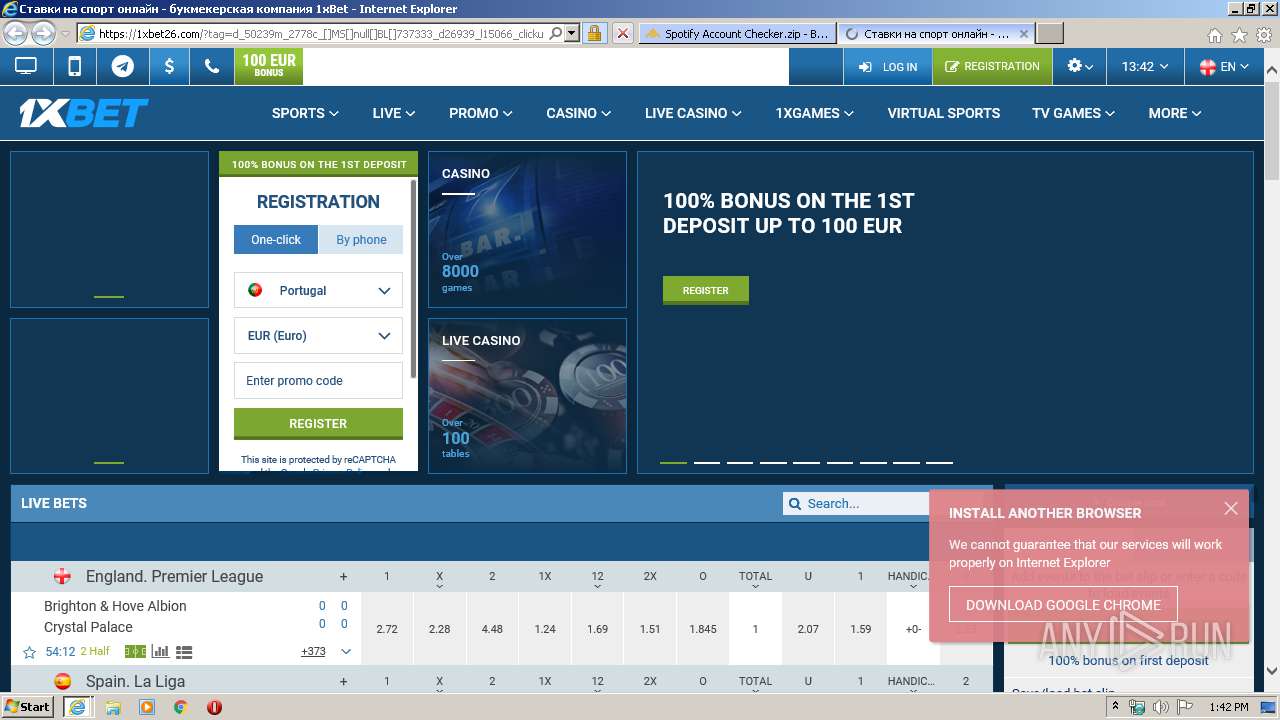The image size is (1280, 720).
Task: Open the TV GAMES menu
Action: pos(1073,113)
